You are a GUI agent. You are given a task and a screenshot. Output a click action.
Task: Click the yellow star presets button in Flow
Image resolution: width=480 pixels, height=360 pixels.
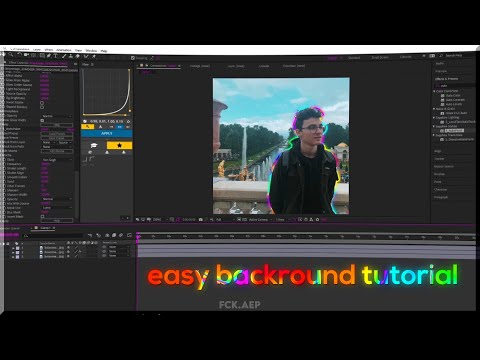(x=119, y=145)
